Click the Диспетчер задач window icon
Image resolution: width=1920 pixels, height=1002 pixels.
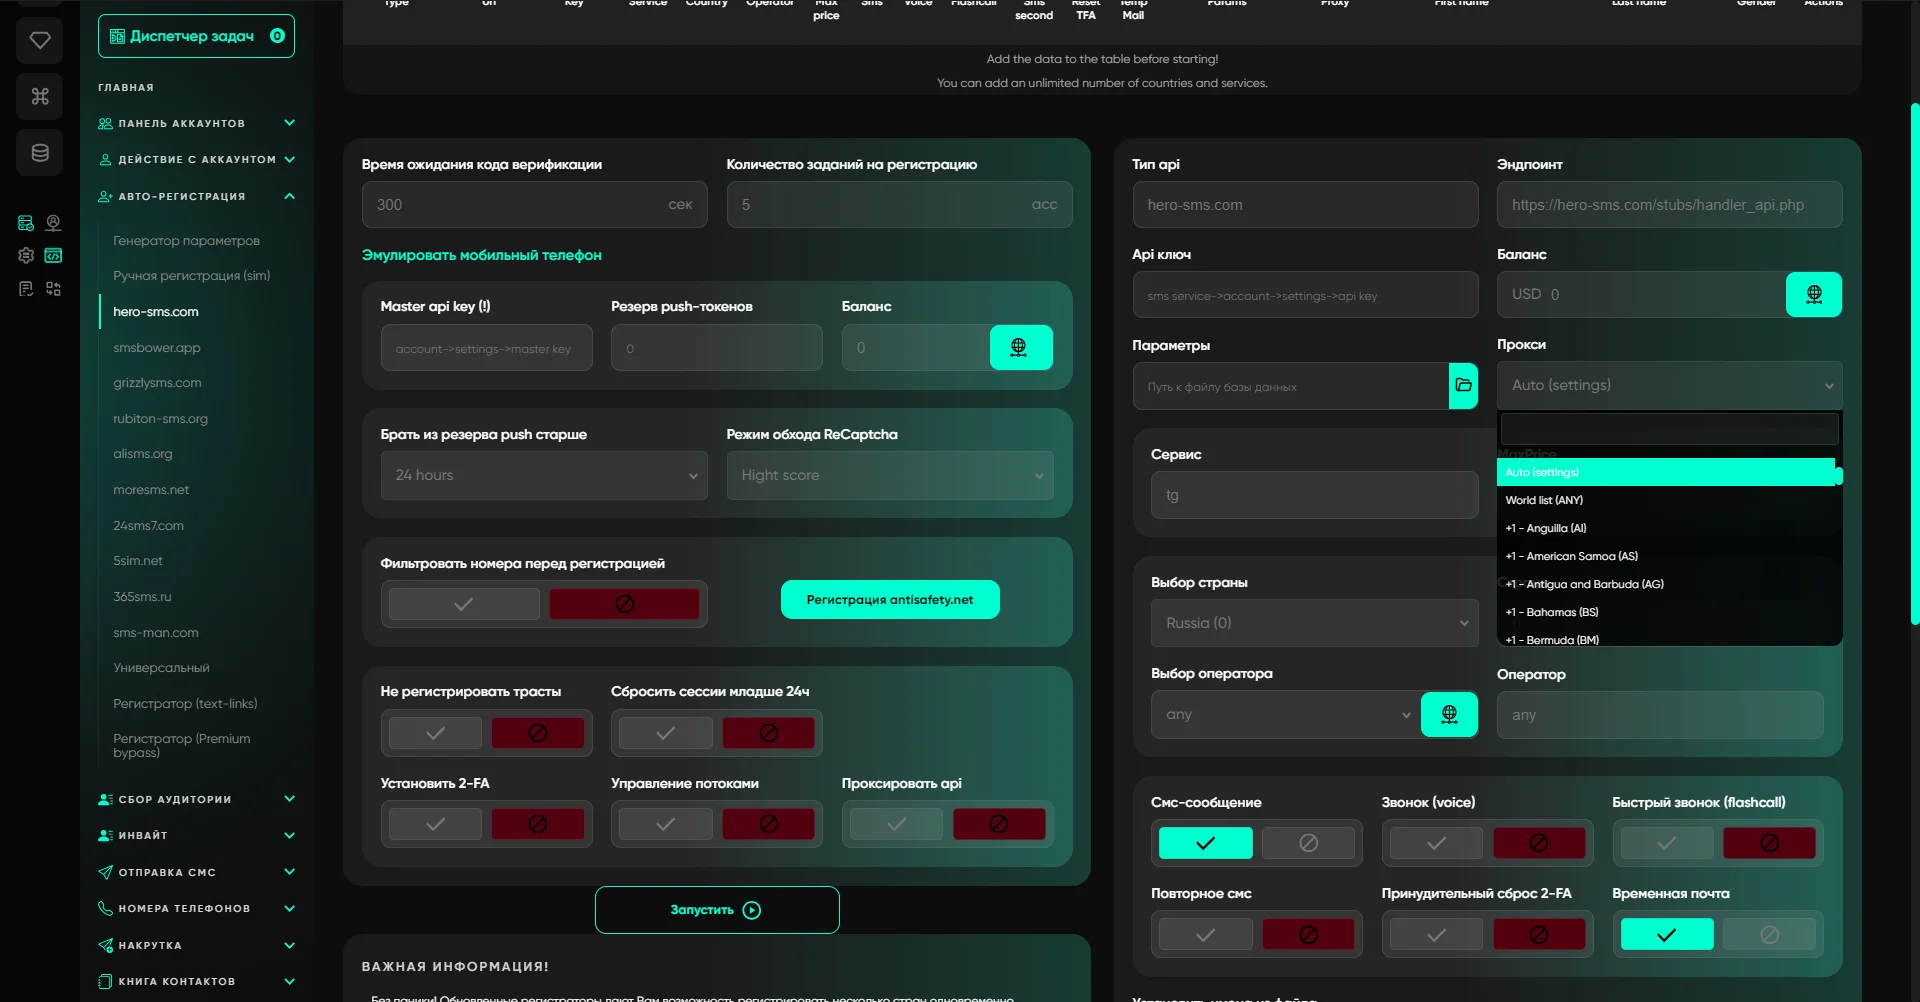pos(117,36)
